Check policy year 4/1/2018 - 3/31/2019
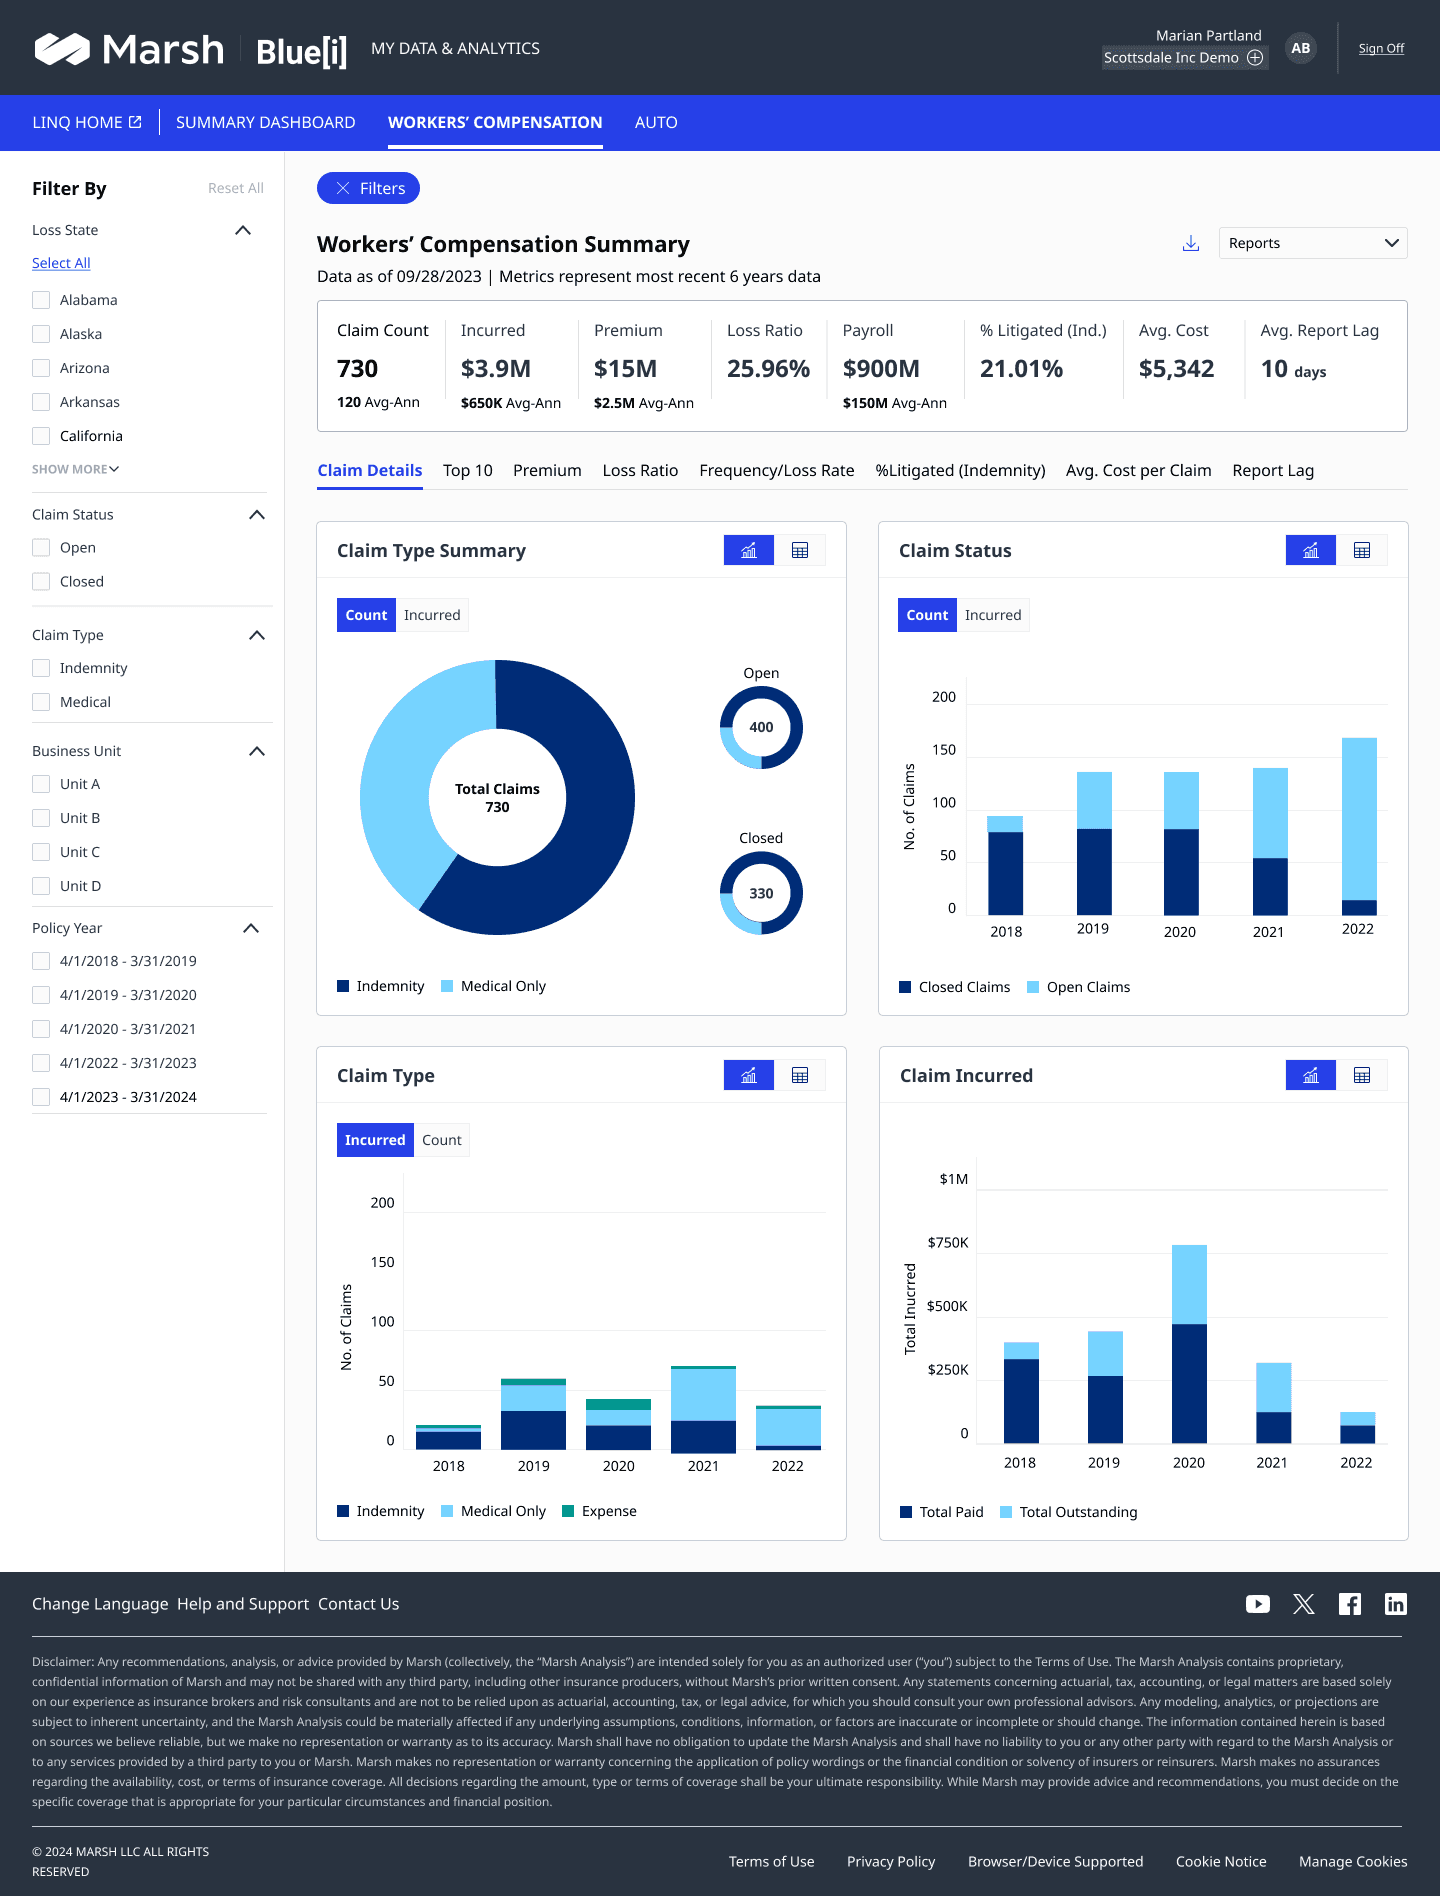The width and height of the screenshot is (1440, 1896). (x=41, y=961)
